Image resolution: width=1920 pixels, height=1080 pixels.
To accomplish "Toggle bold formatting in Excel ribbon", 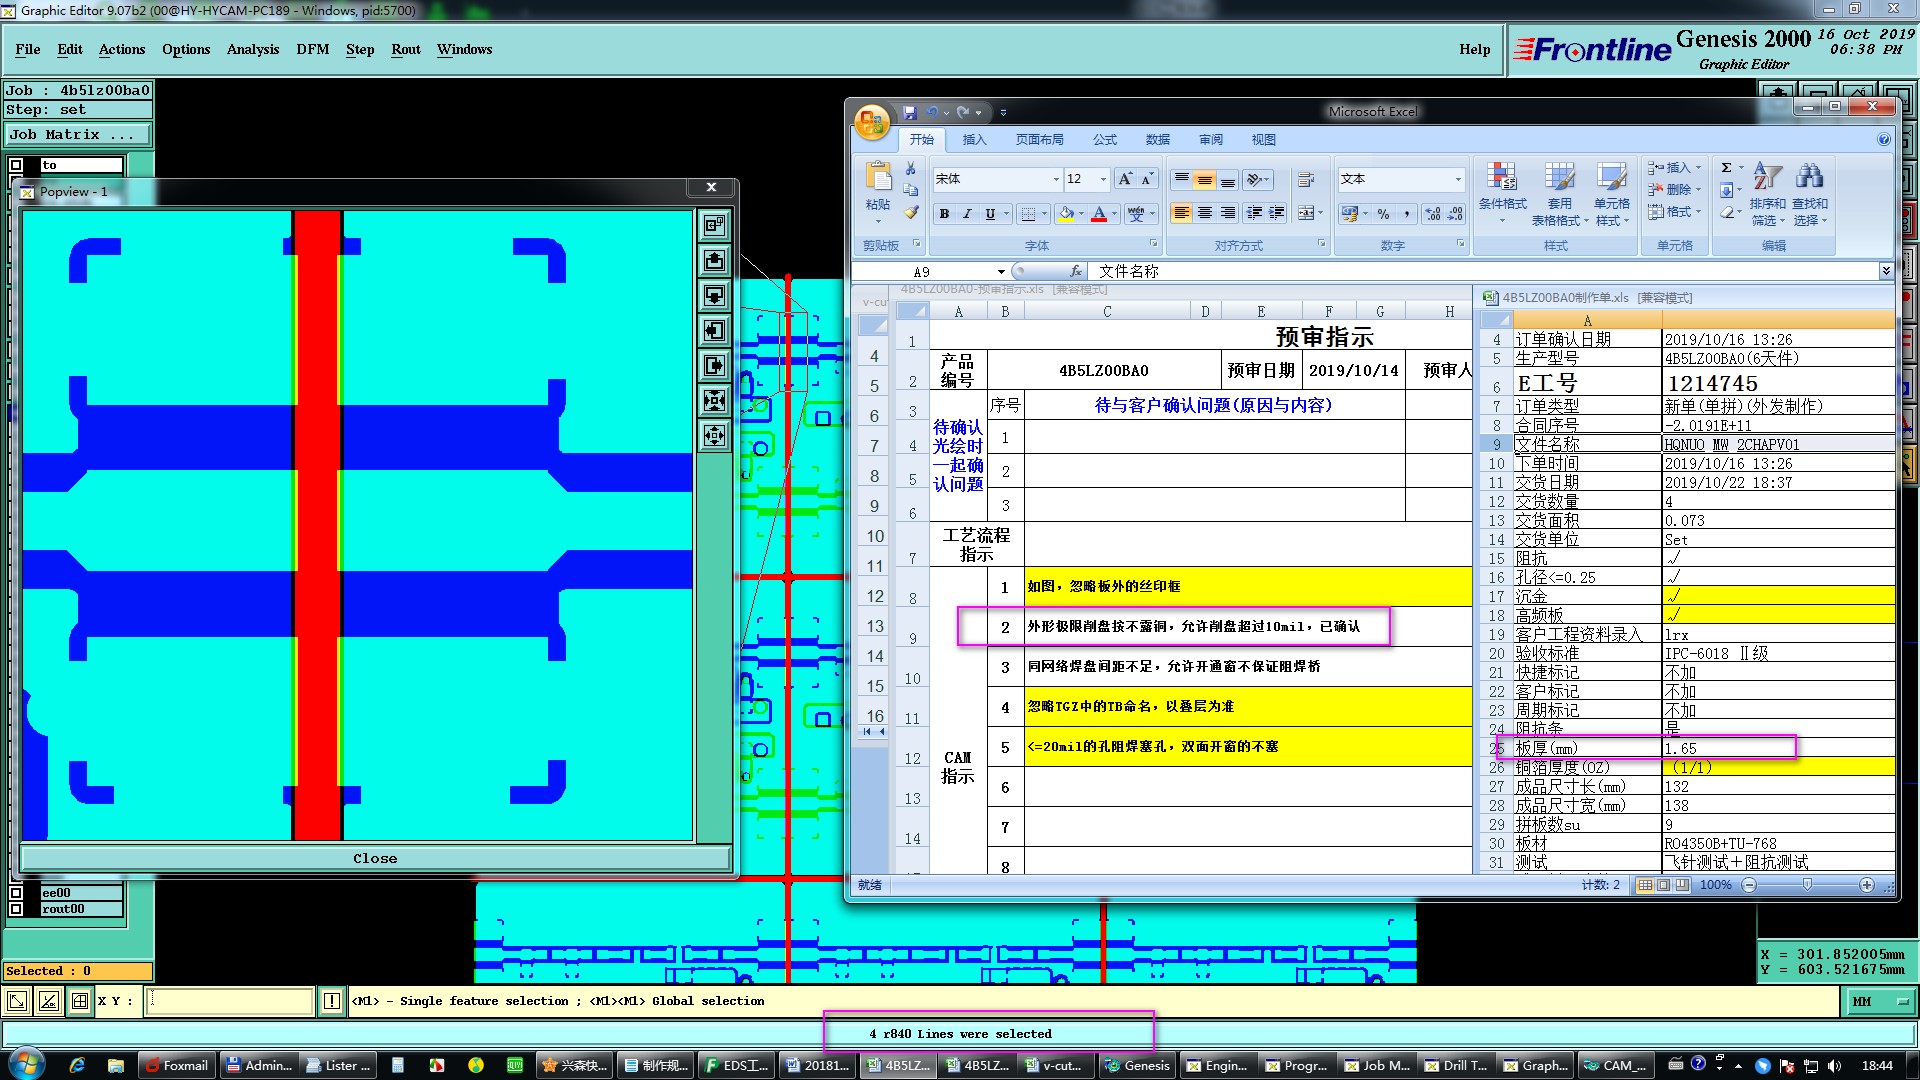I will [944, 214].
